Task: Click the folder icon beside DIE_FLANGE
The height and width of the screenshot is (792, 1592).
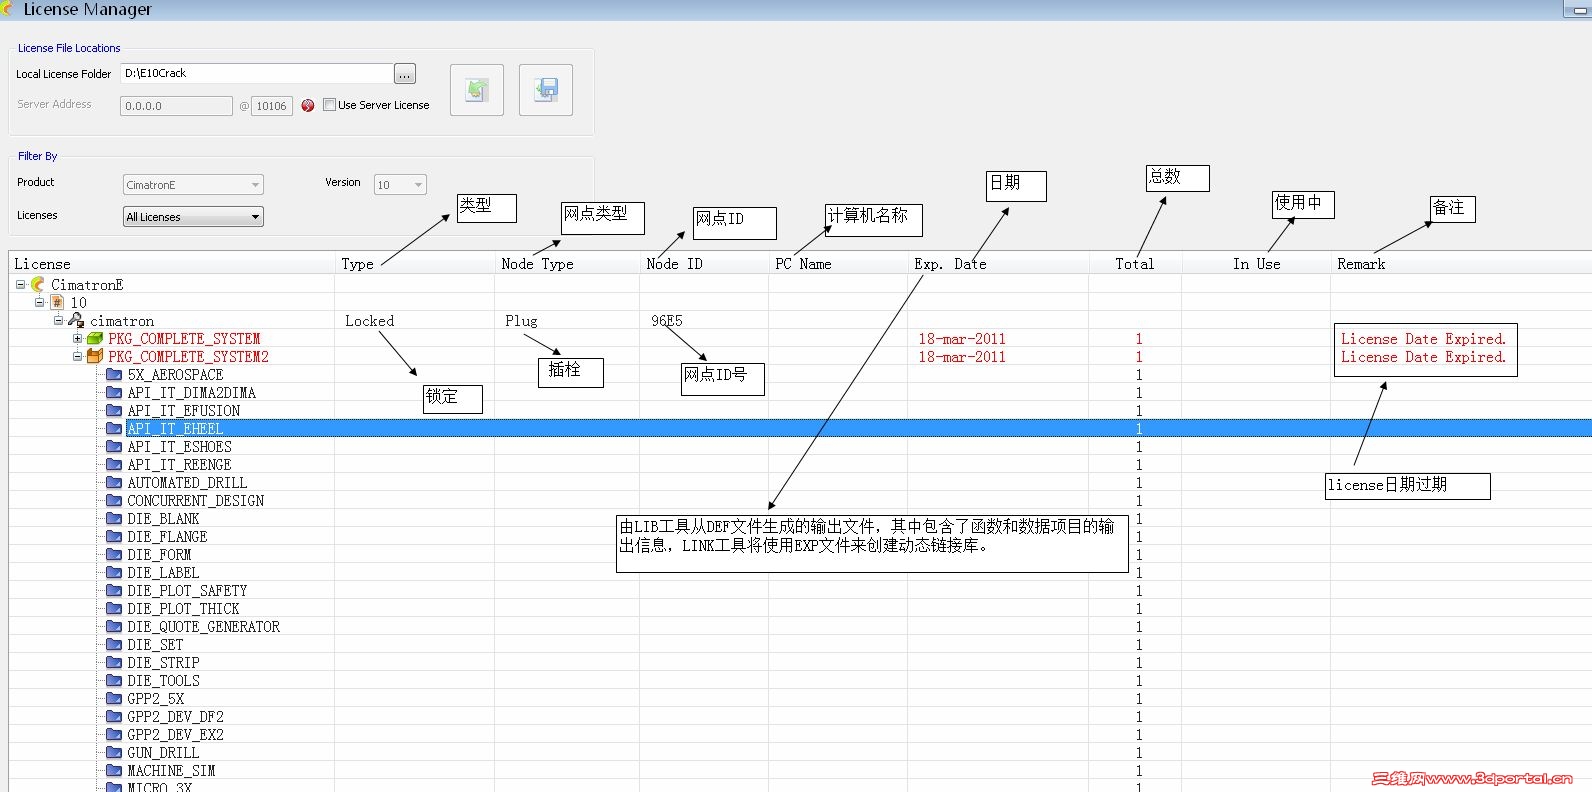Action: [114, 537]
